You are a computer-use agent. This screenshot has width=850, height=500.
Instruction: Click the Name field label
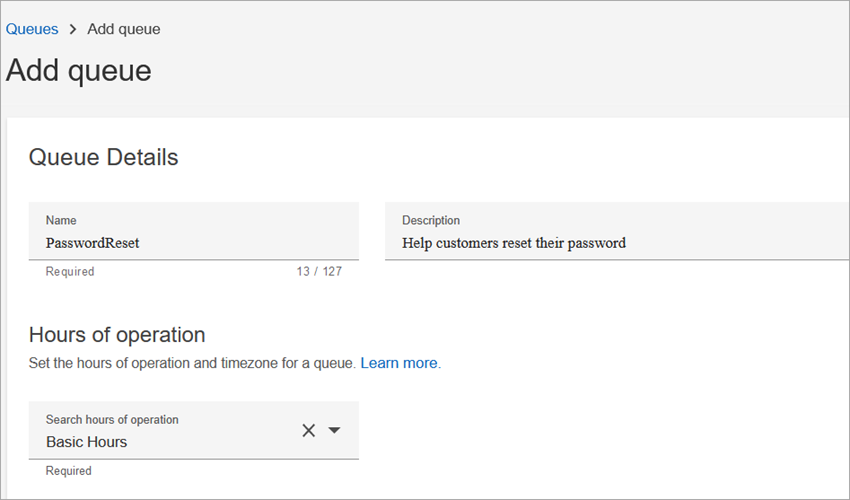(61, 220)
